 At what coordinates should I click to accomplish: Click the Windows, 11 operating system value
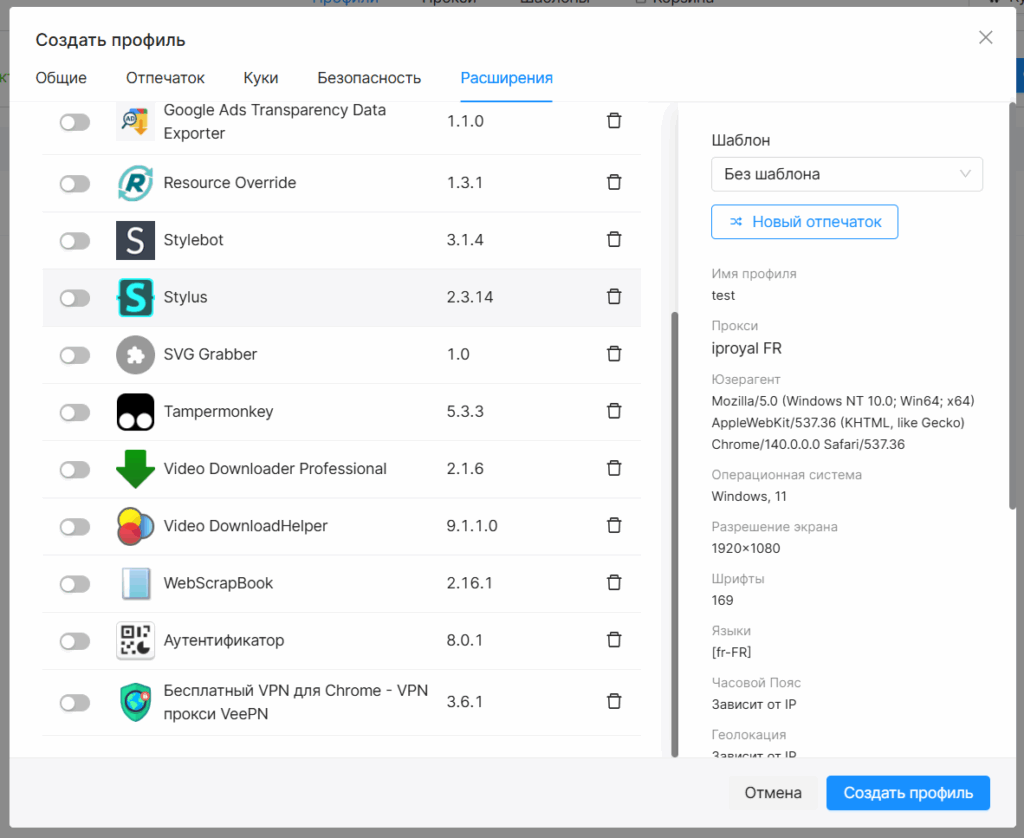pyautogui.click(x=749, y=496)
